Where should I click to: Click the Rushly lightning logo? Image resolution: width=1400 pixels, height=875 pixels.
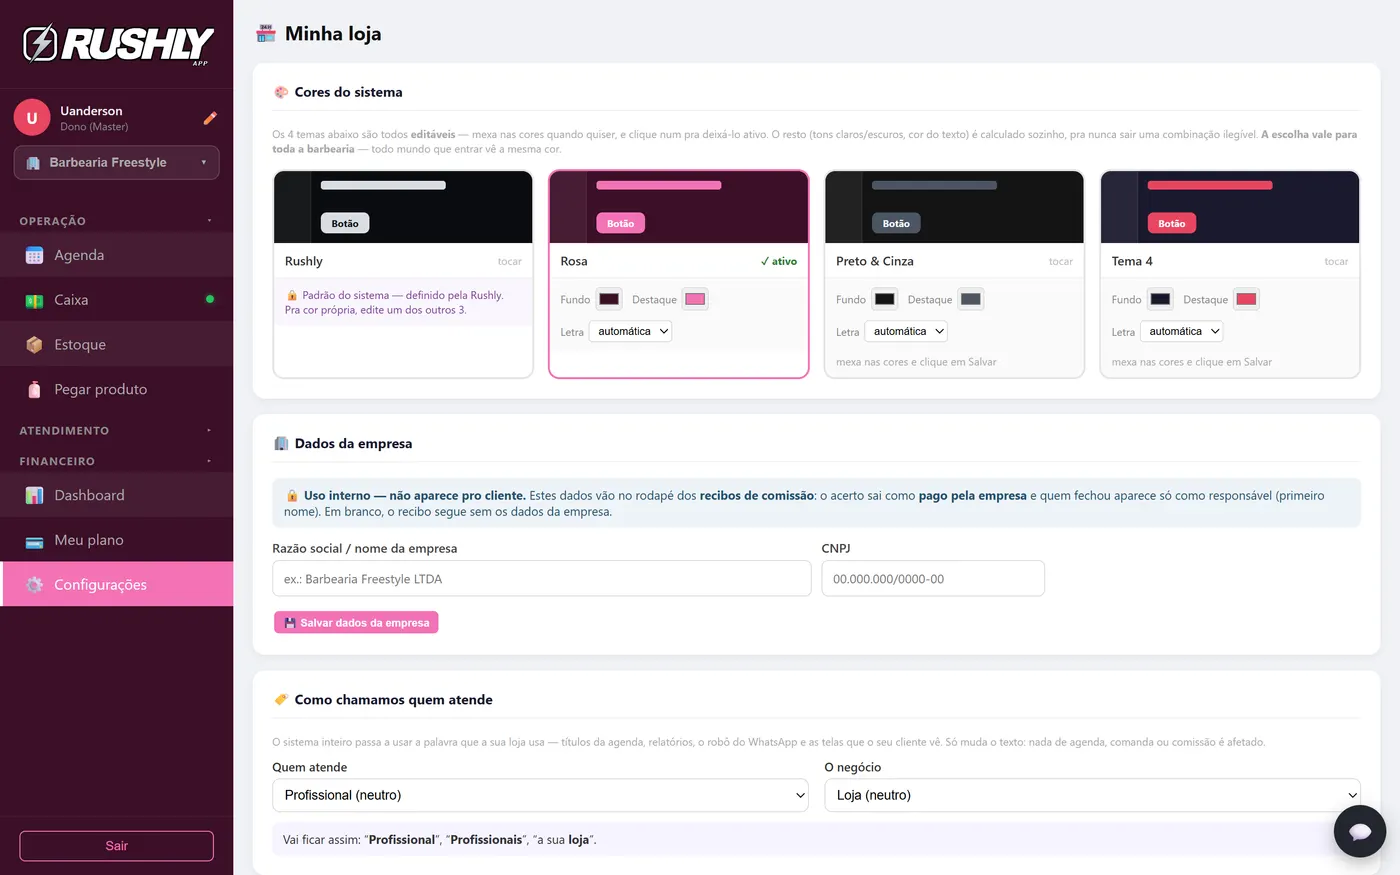[40, 44]
